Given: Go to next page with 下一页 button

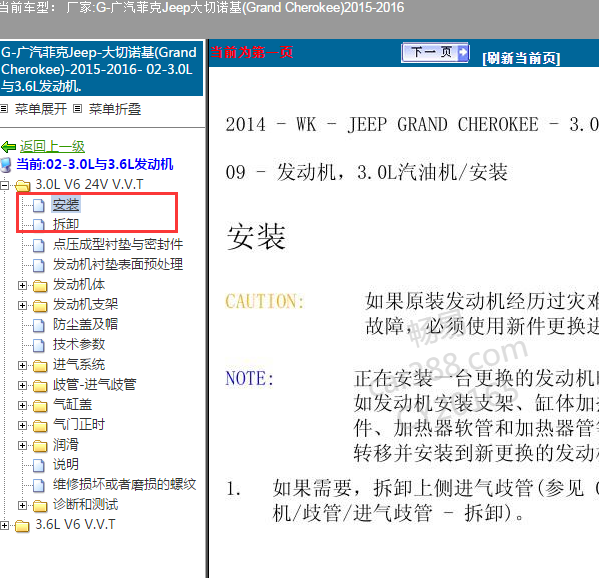Looking at the screenshot, I should point(435,52).
